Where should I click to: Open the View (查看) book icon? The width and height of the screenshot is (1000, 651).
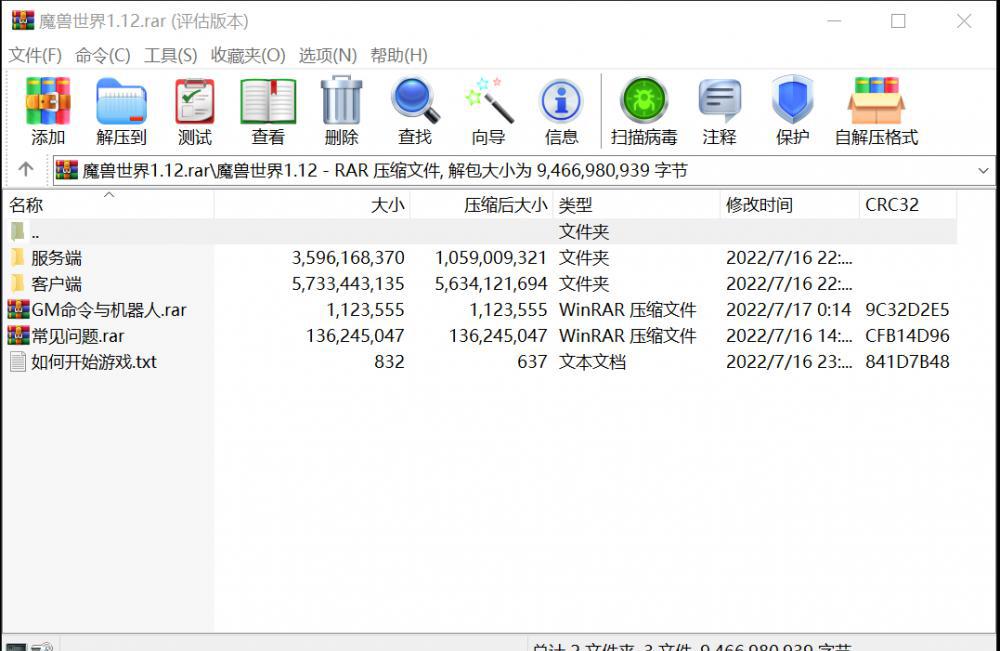coord(268,100)
